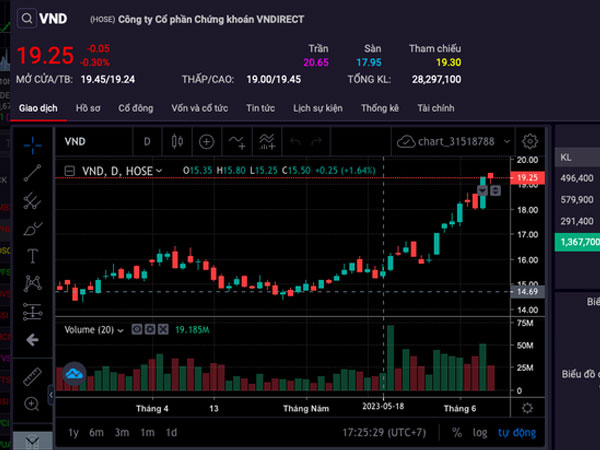Click the redo arrow
The height and width of the screenshot is (450, 600).
[317, 142]
